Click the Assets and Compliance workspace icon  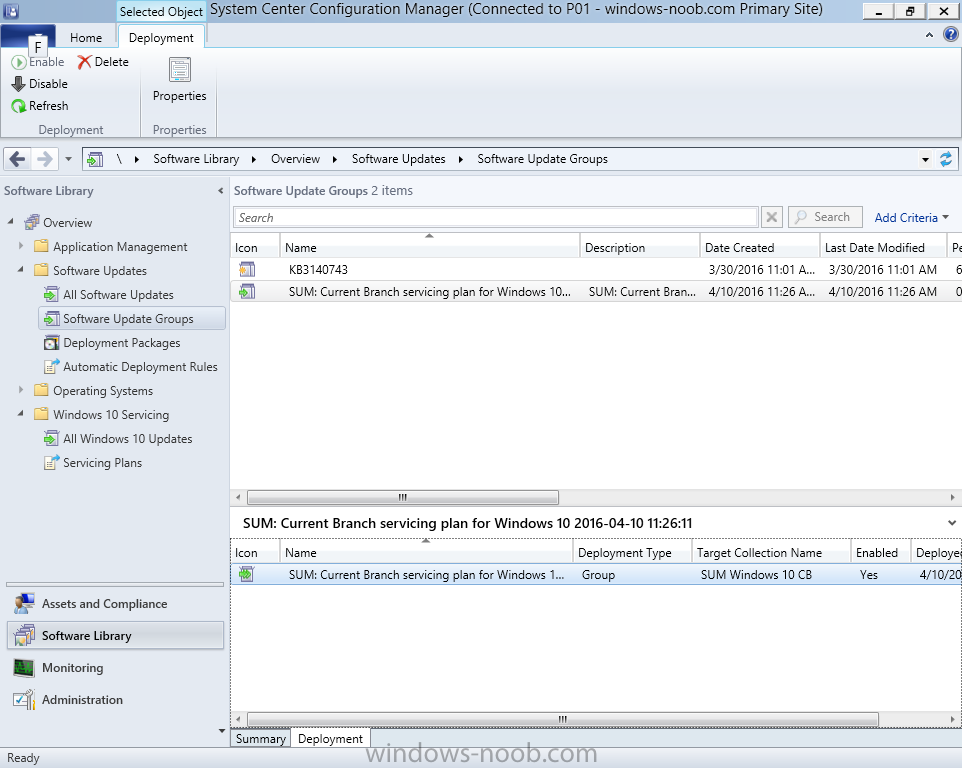[x=25, y=604]
